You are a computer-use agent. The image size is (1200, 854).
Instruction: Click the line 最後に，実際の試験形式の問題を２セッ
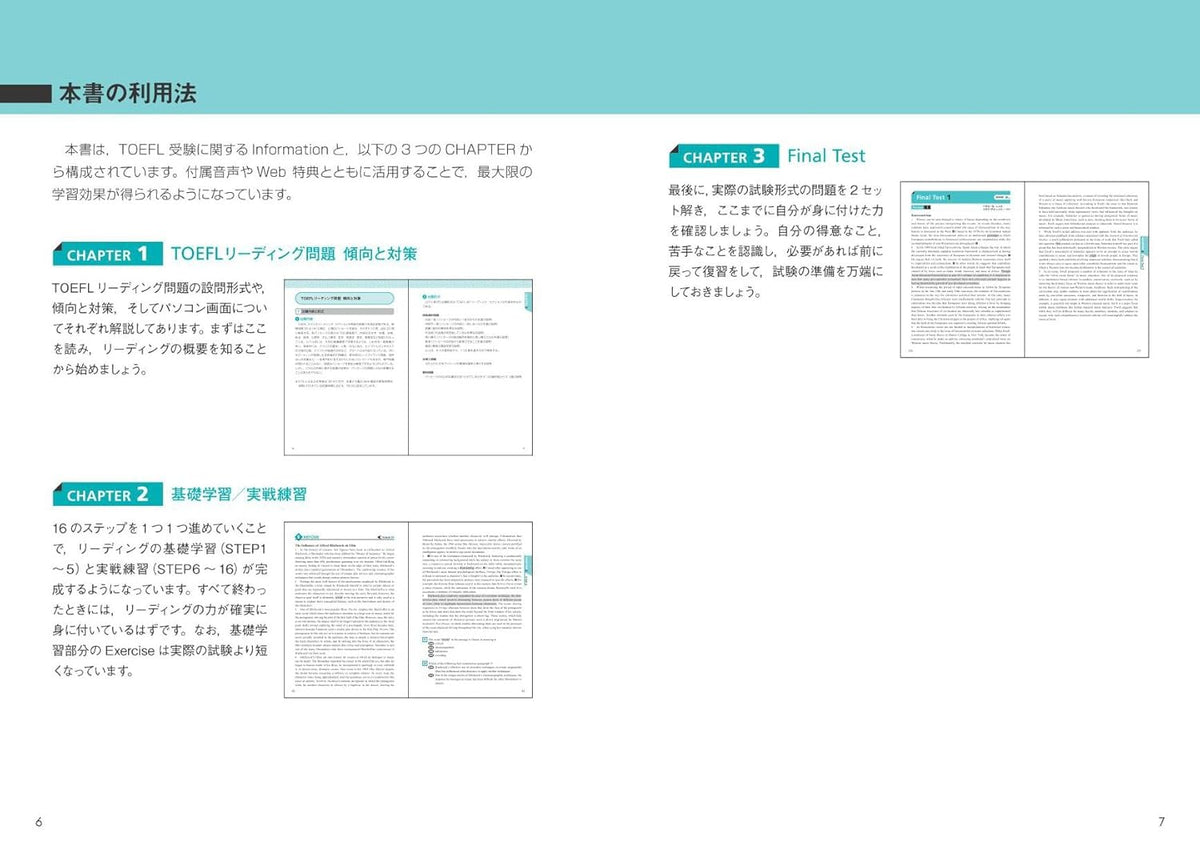776,189
